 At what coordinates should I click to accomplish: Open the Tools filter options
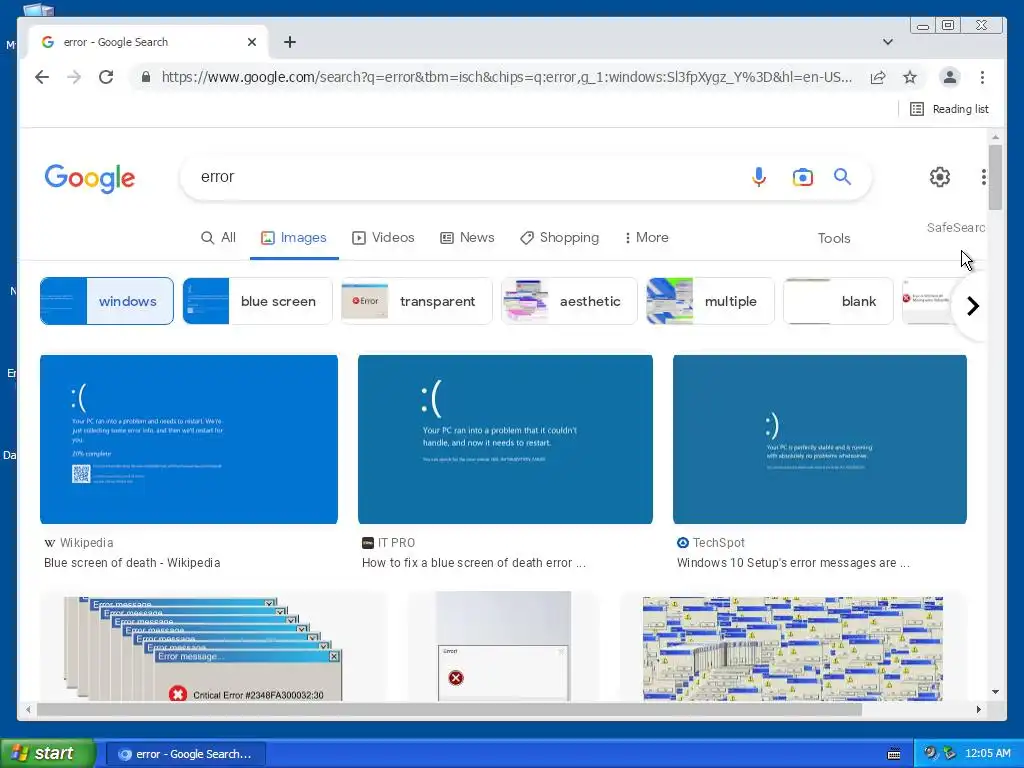point(834,238)
